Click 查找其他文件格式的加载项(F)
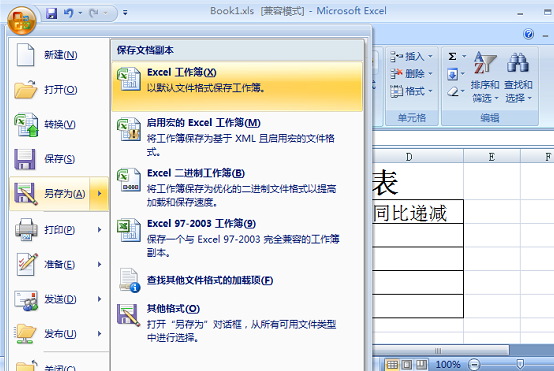The image size is (554, 371). (237, 281)
